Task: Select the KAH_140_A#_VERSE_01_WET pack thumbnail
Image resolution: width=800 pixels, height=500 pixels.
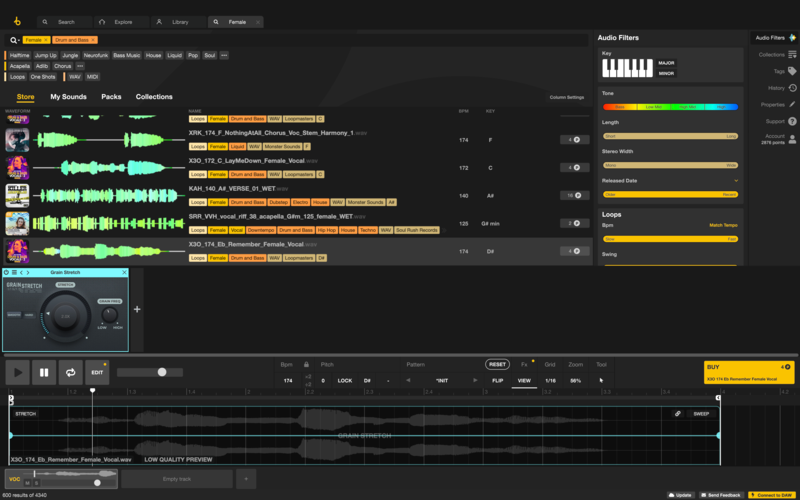Action: [x=17, y=196]
